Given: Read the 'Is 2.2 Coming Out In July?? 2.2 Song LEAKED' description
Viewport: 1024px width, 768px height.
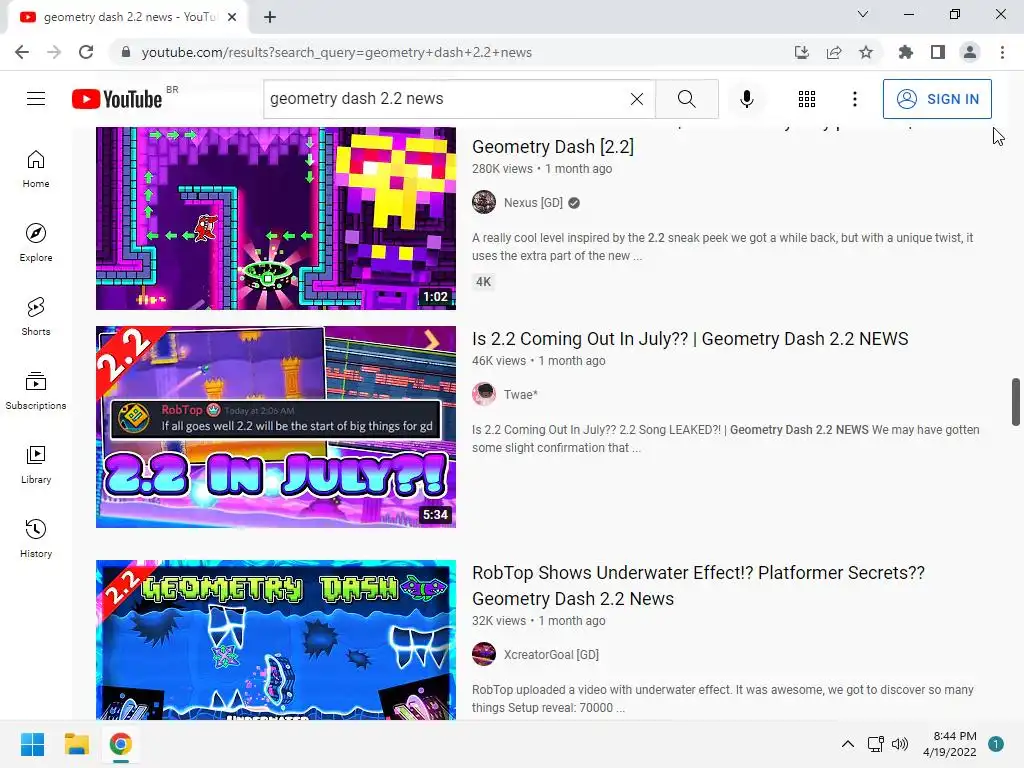Looking at the screenshot, I should pos(726,439).
